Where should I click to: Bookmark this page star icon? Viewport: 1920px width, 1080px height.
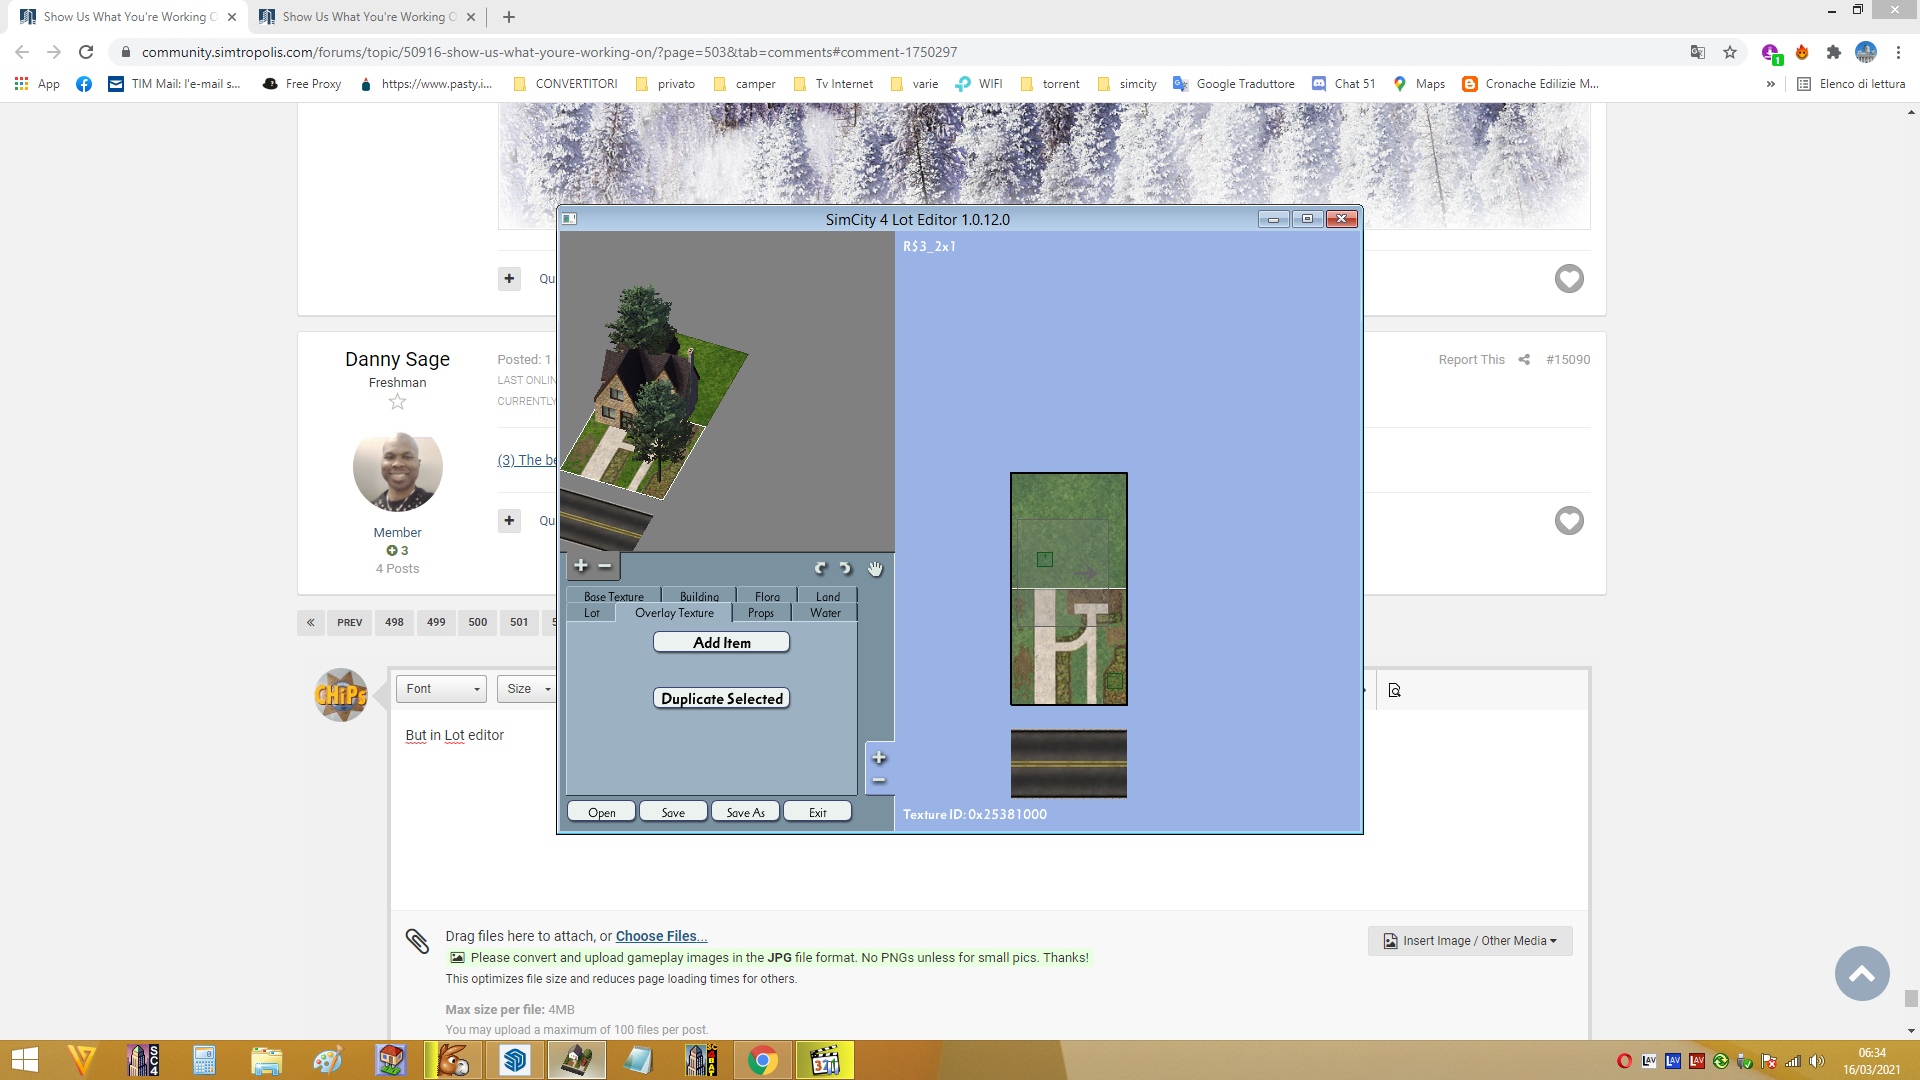click(1730, 52)
